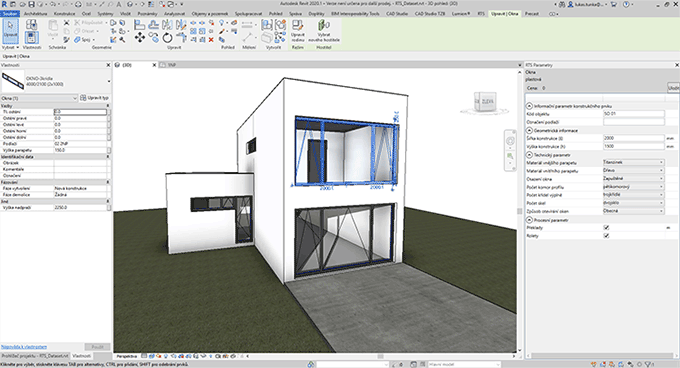Open the Nápověda k vlastnostem link
Viewport: 680px width, 368px height.
point(24,347)
